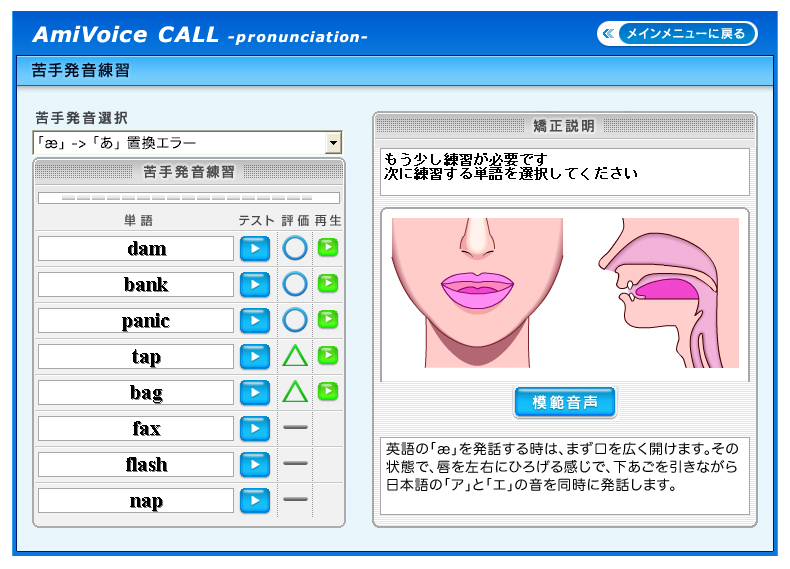Select the word fax
Screen dimensions: 790x569
(136, 429)
